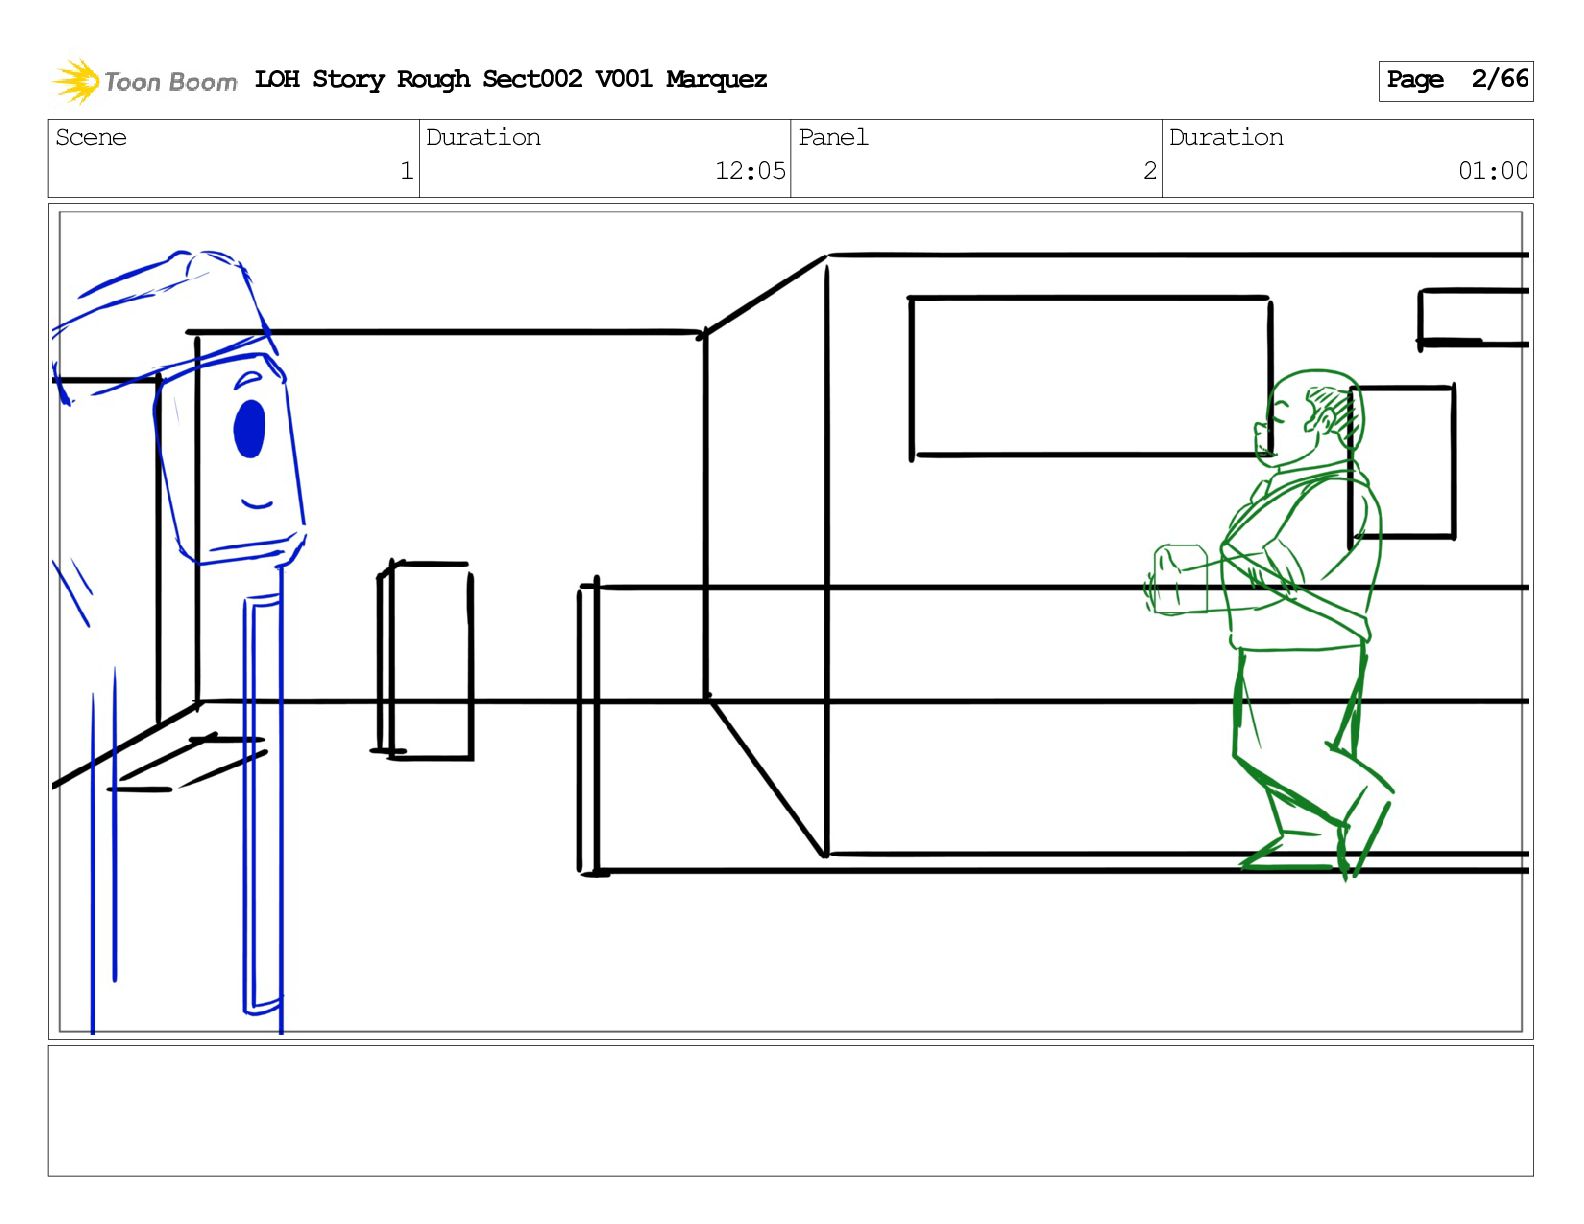This screenshot has width=1584, height=1224.
Task: Click the scene number value '1'
Action: [406, 171]
